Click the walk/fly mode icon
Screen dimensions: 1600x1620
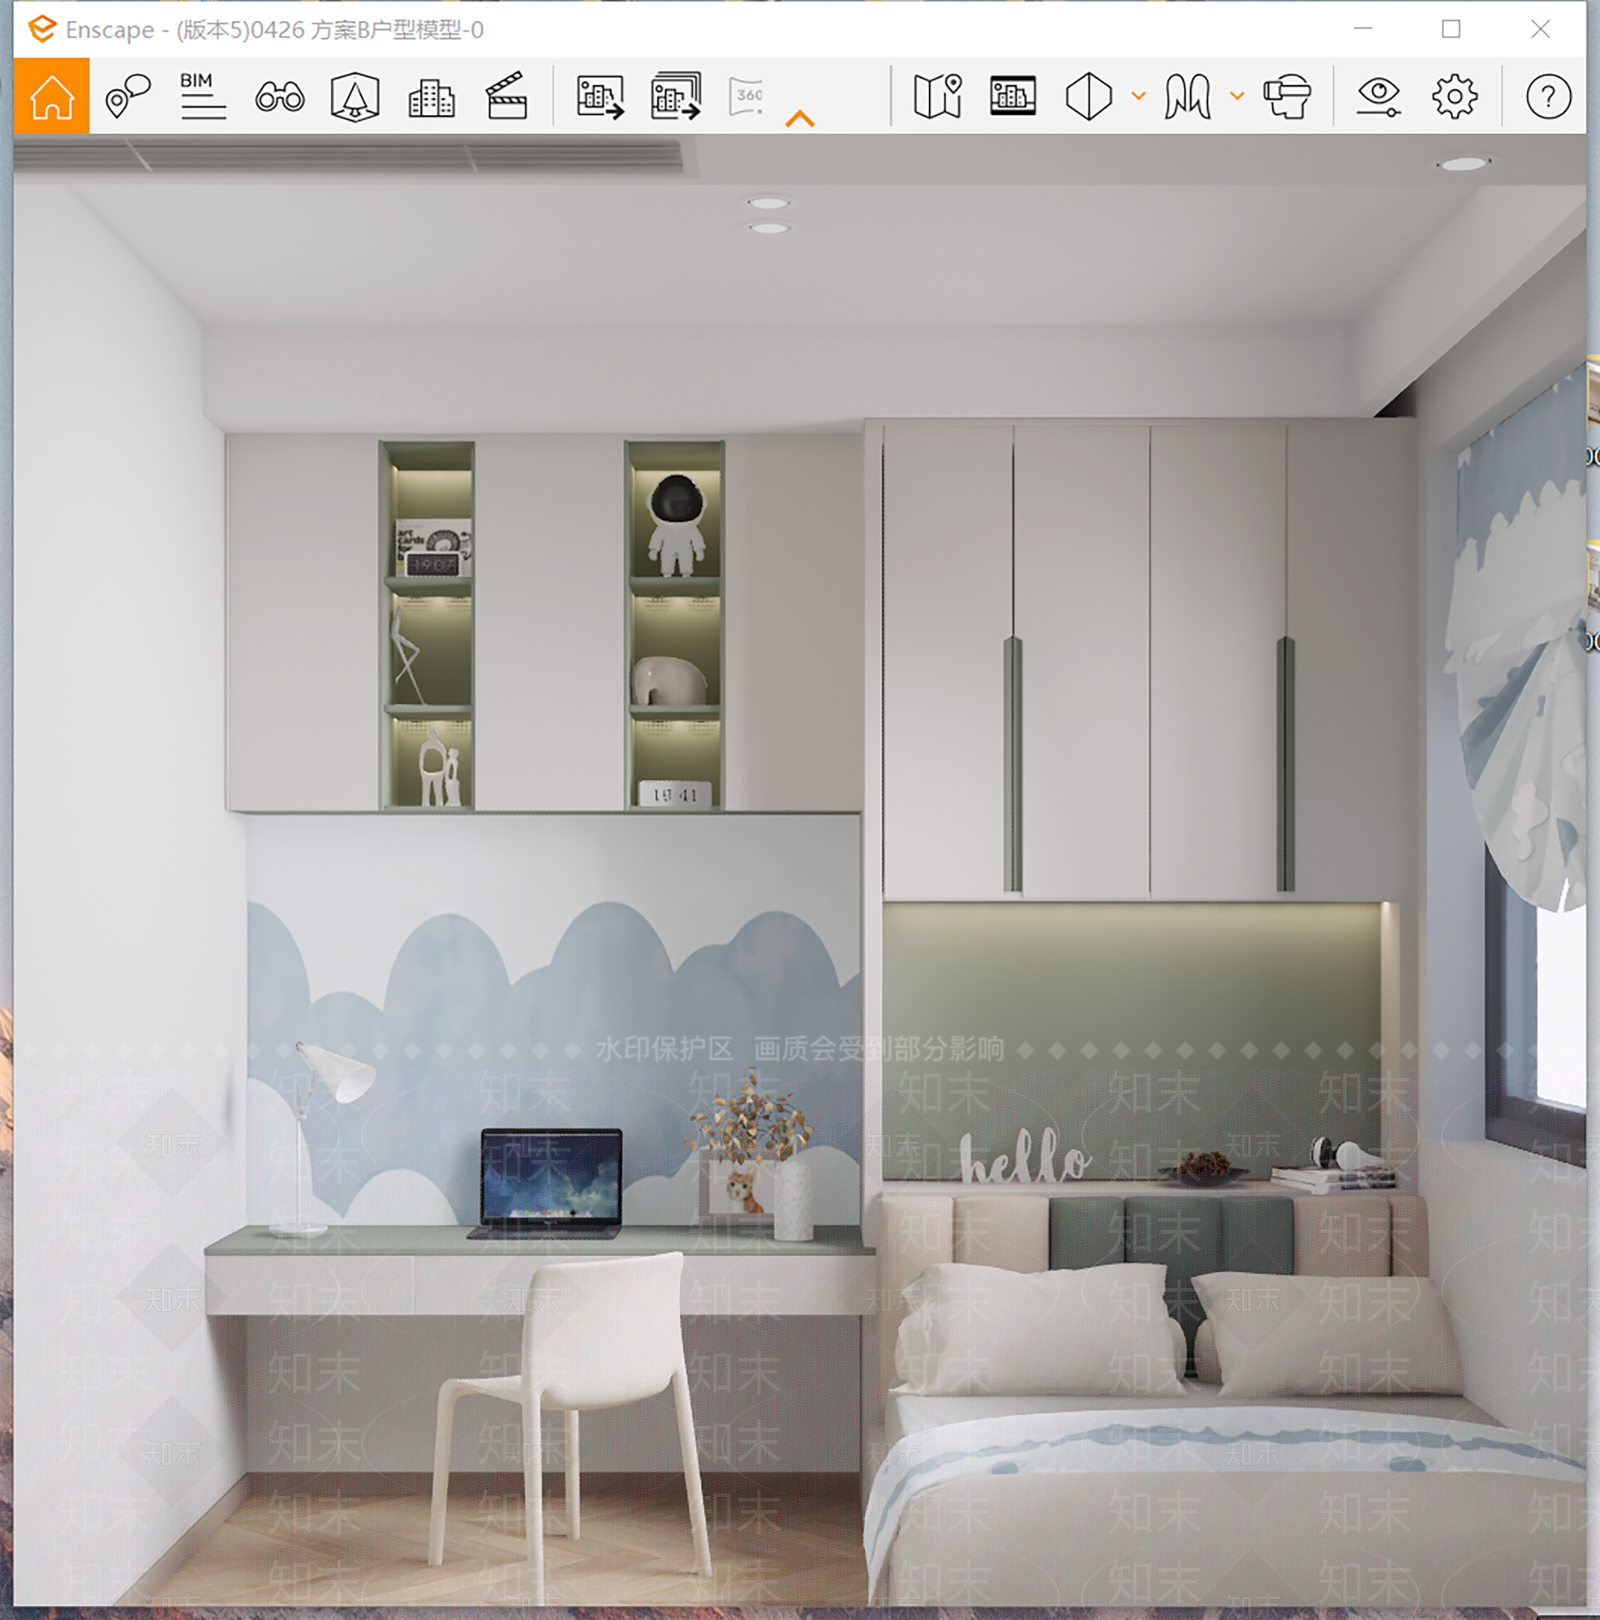[x=1187, y=97]
